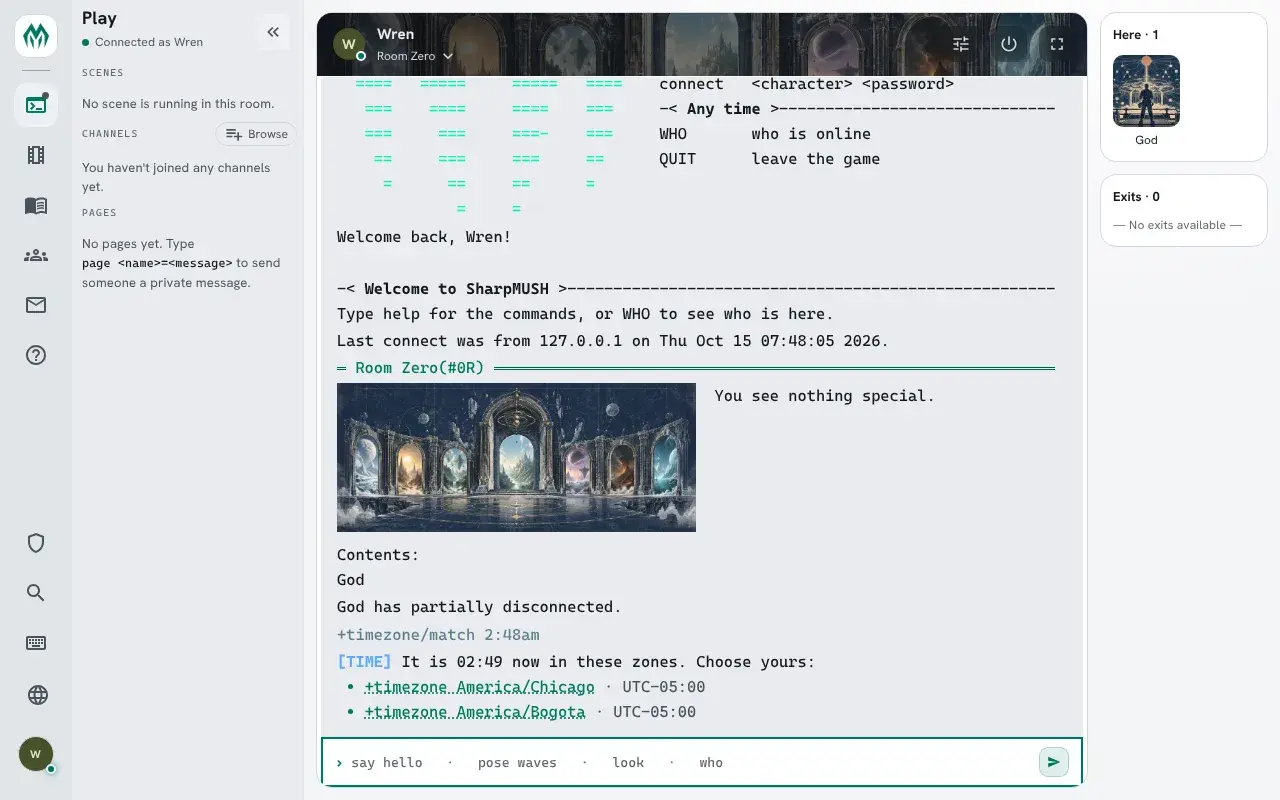Click the "+timezone/match 2:48am" command line
Screen dimensions: 1280x800
coord(438,635)
